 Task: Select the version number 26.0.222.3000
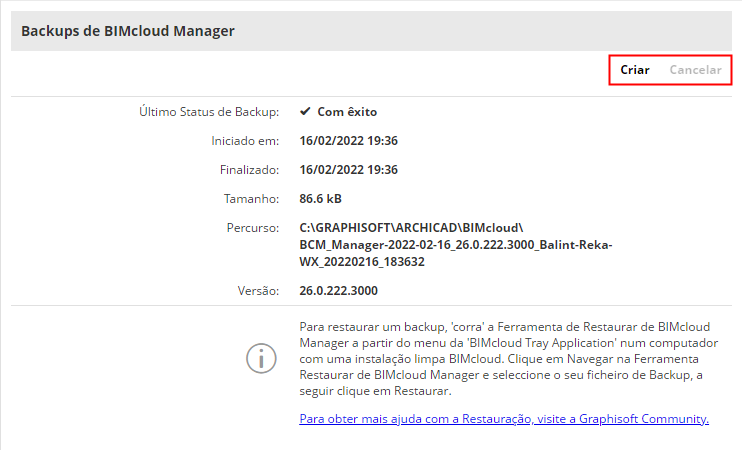[339, 291]
